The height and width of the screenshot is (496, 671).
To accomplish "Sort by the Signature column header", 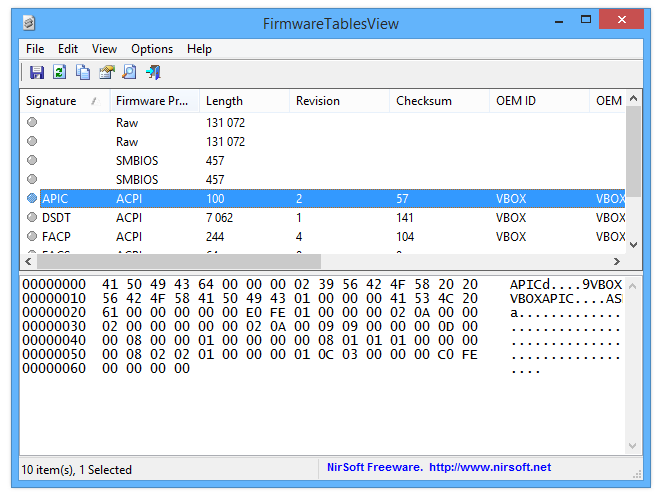I will pyautogui.click(x=65, y=101).
